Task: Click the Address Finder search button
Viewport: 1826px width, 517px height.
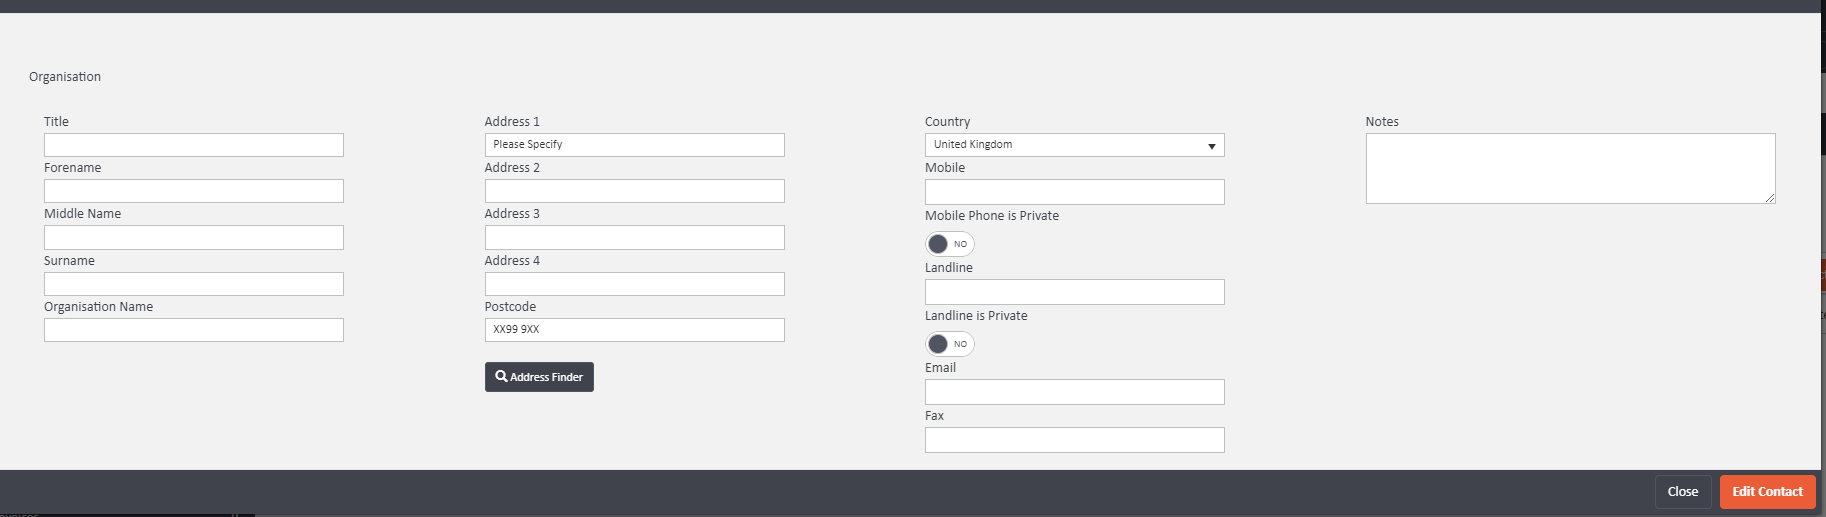Action: click(x=539, y=377)
